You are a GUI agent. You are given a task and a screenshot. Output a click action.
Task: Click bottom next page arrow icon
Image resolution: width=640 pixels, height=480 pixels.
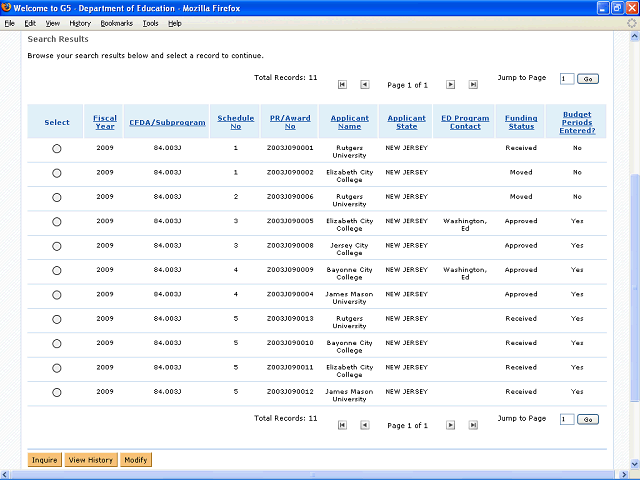[450, 425]
